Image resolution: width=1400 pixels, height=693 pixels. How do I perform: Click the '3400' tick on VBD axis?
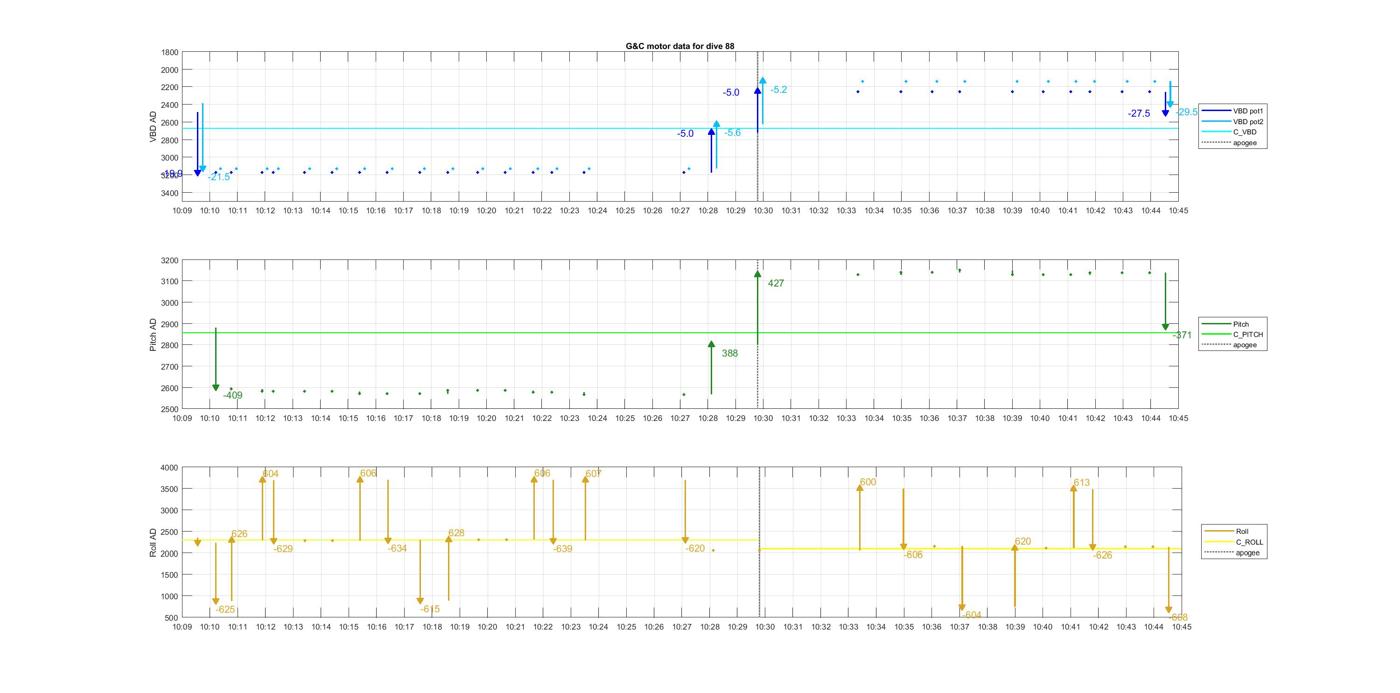click(170, 192)
